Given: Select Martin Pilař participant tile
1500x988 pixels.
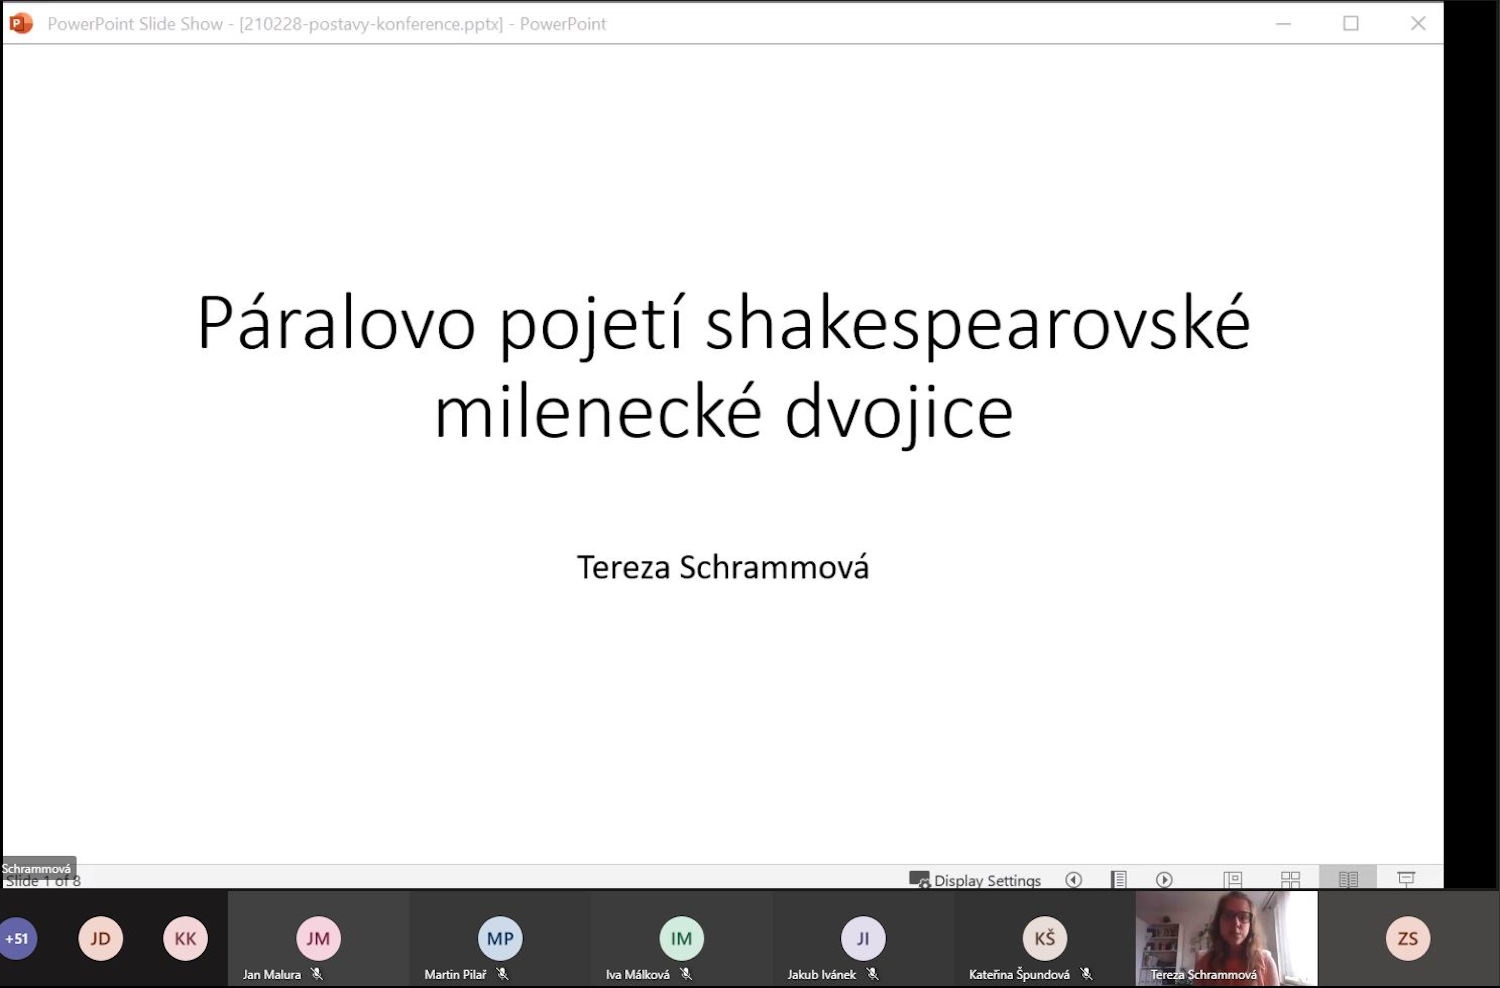Looking at the screenshot, I should [500, 939].
